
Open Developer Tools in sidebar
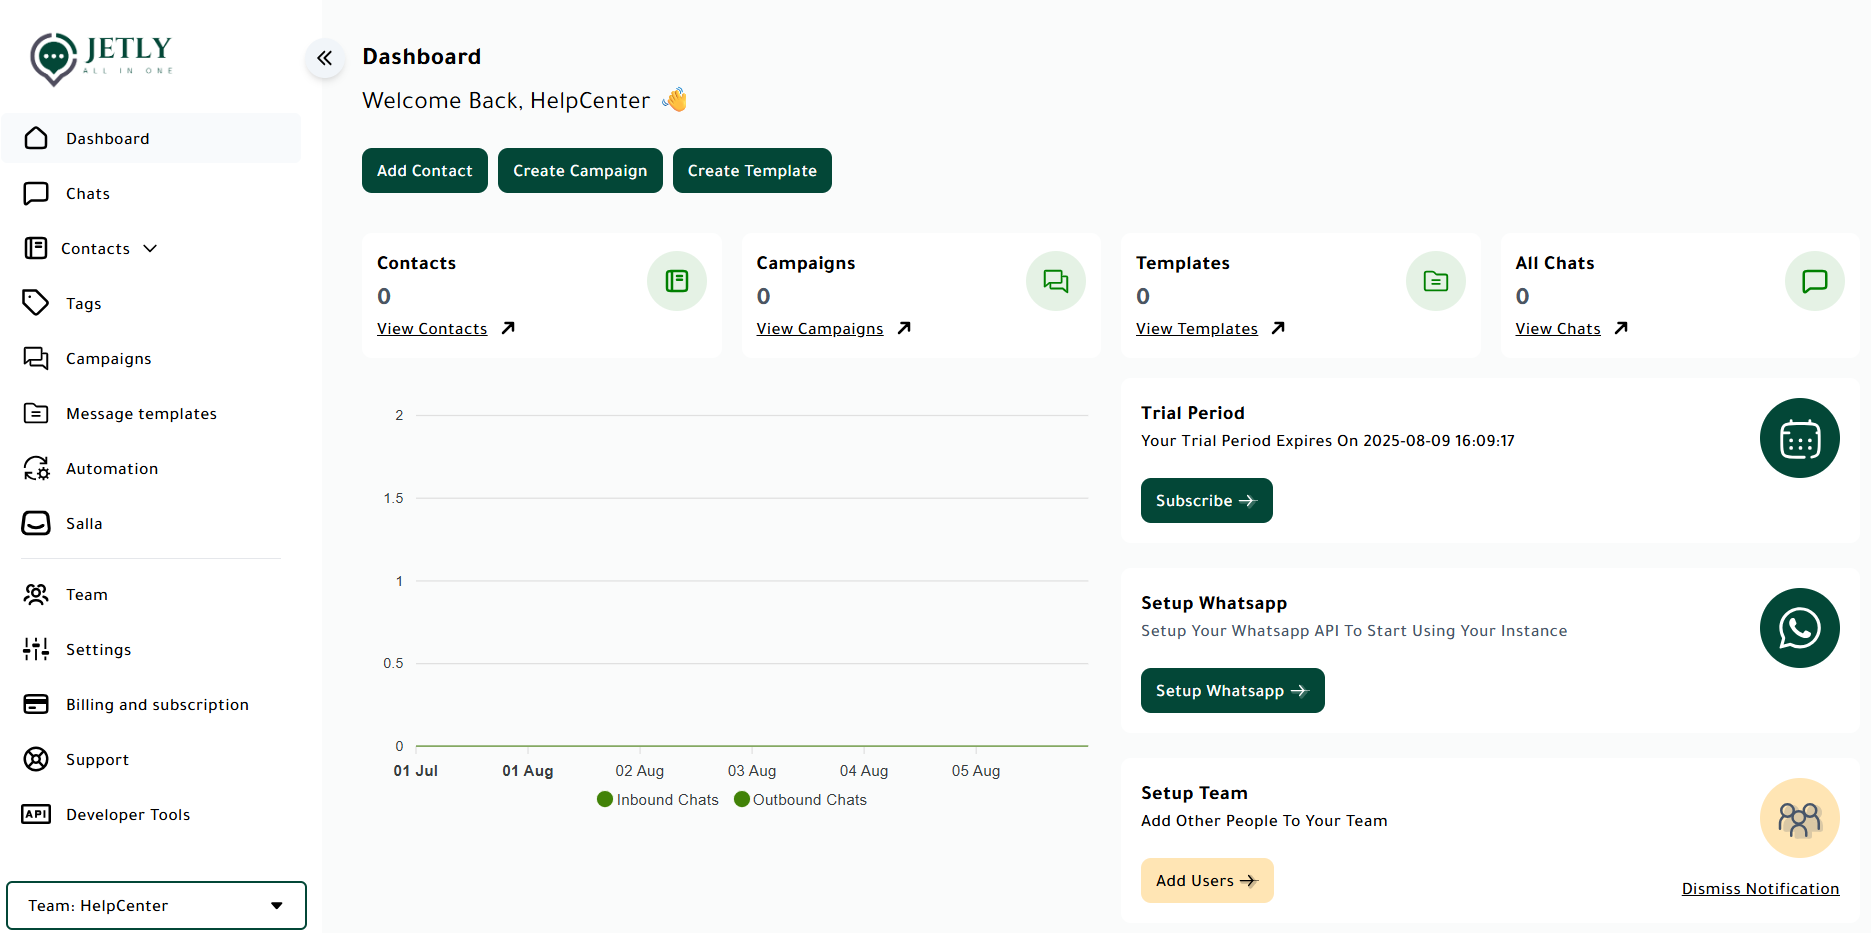(128, 815)
